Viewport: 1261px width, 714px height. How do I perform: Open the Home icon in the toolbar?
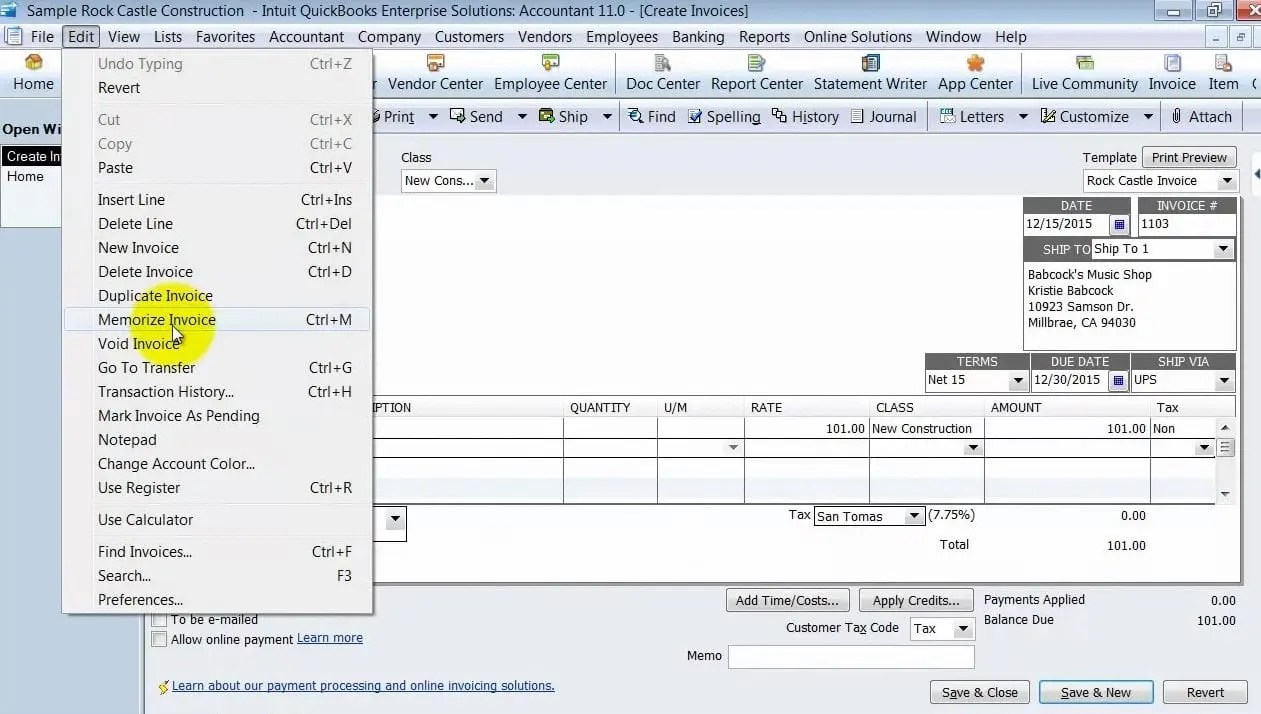coord(33,74)
